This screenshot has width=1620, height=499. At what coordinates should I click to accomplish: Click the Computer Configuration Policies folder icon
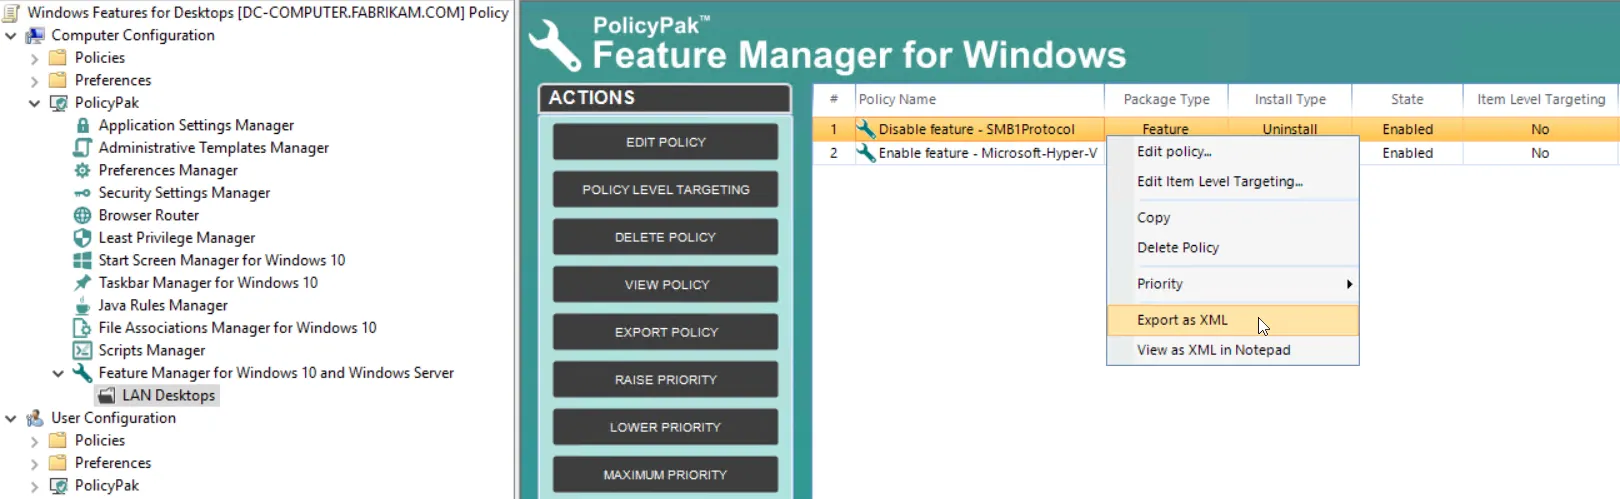pos(59,58)
